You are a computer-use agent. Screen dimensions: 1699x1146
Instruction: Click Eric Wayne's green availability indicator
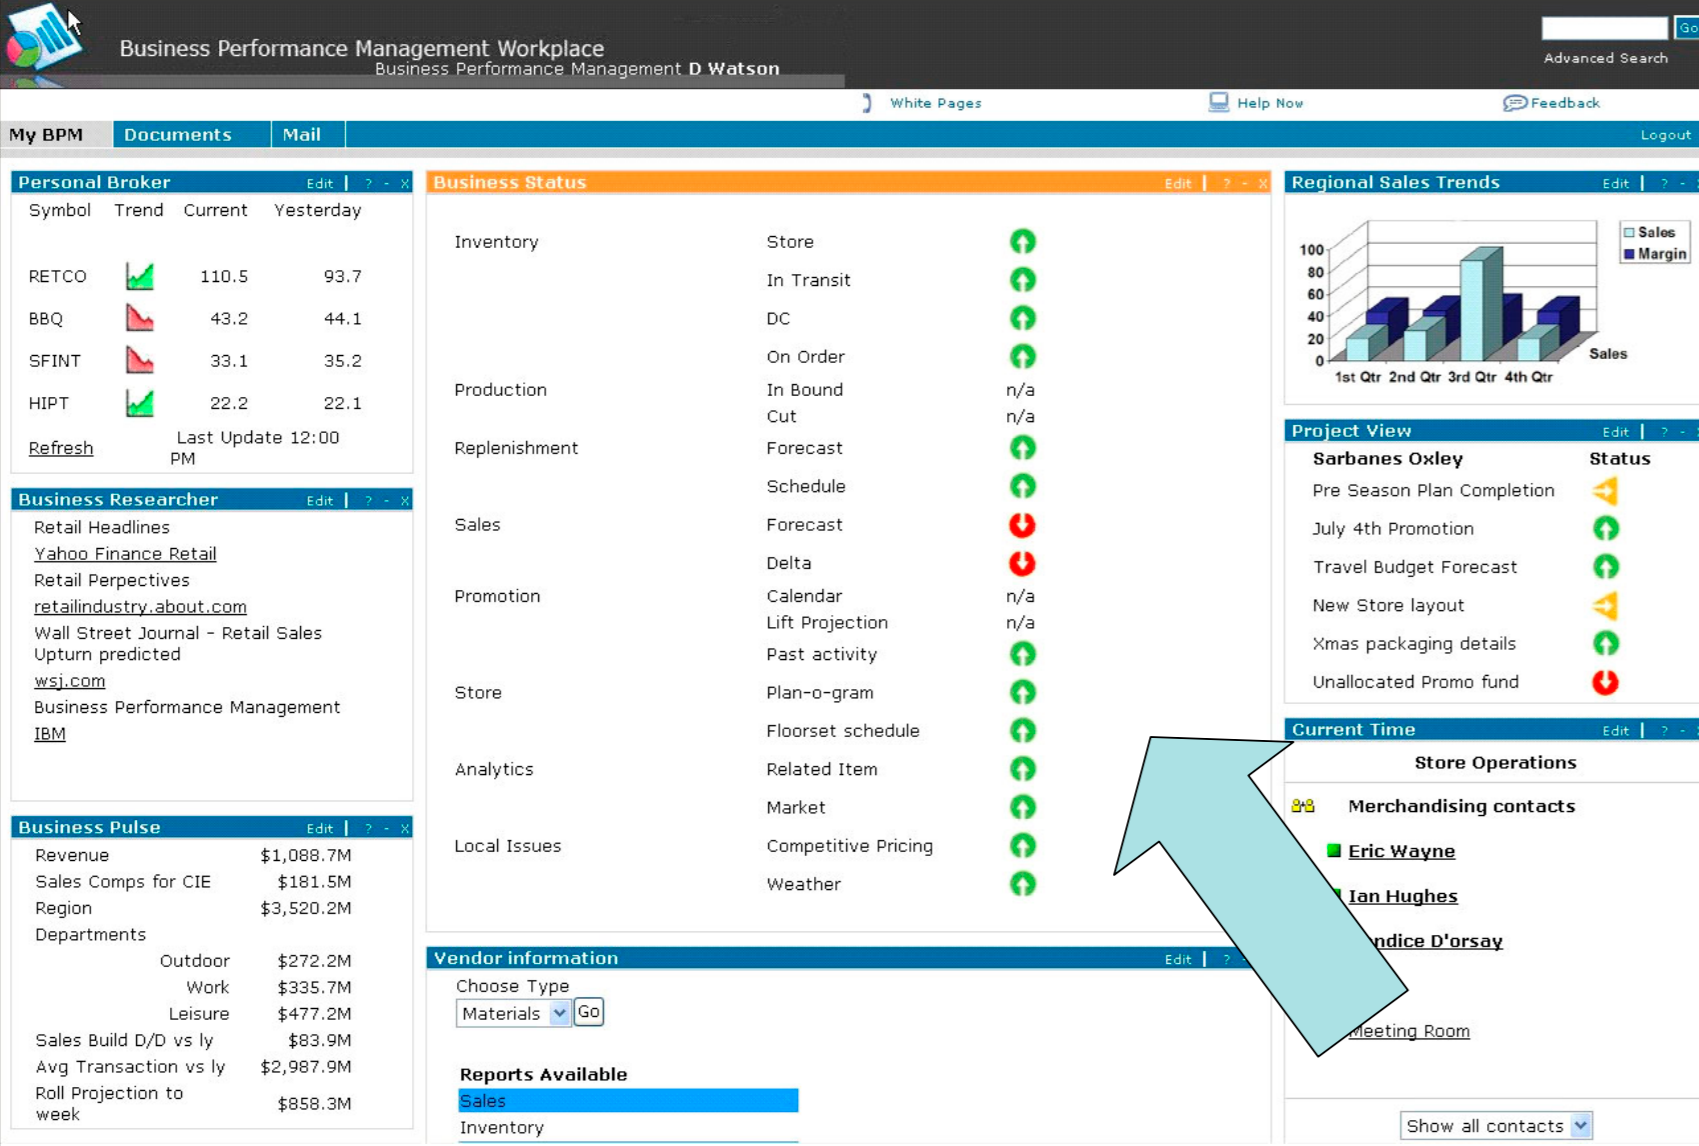tap(1333, 851)
